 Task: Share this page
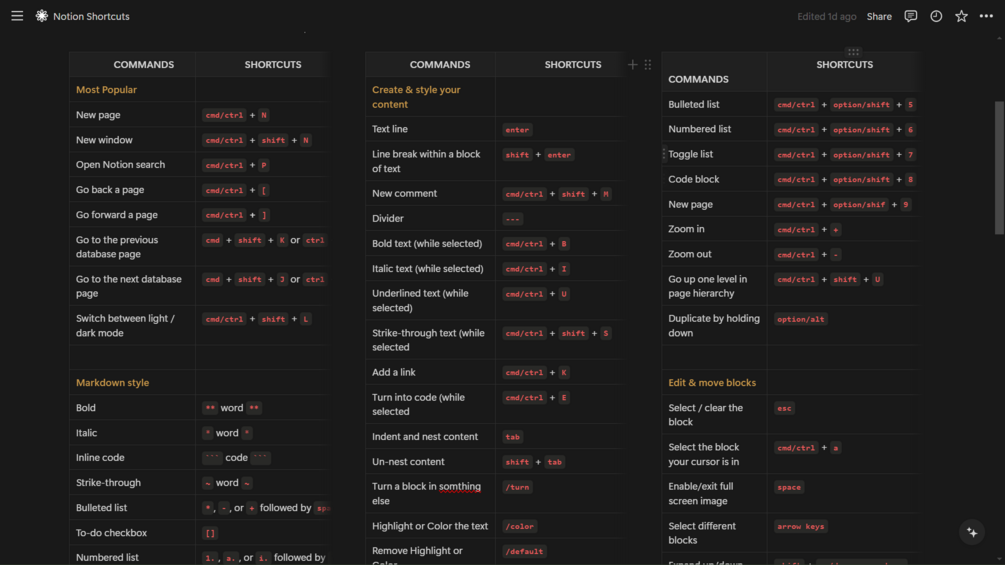click(x=879, y=17)
